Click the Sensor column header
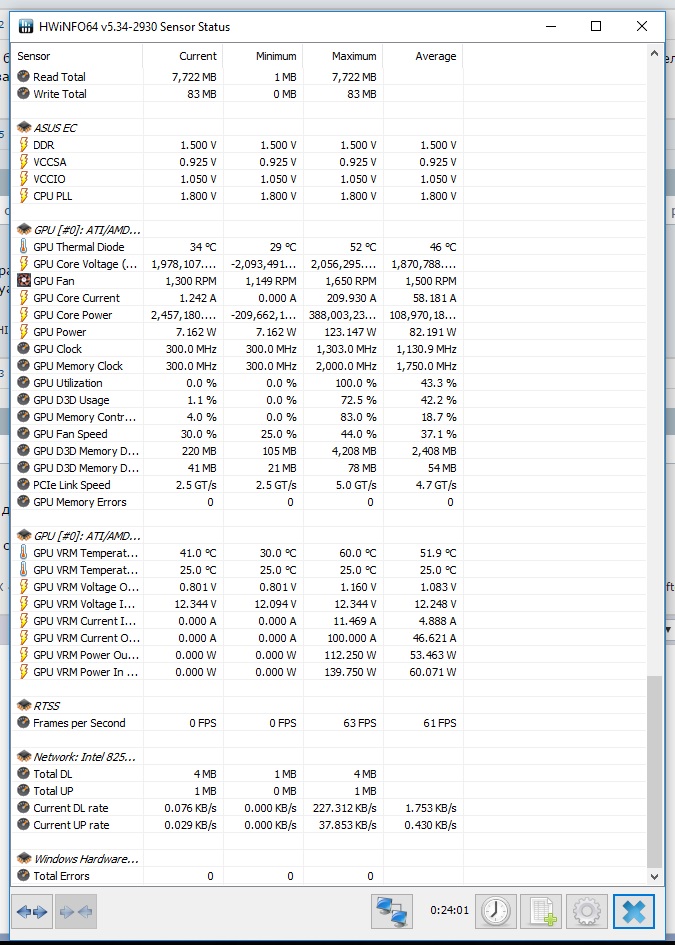This screenshot has height=945, width=675. click(77, 56)
